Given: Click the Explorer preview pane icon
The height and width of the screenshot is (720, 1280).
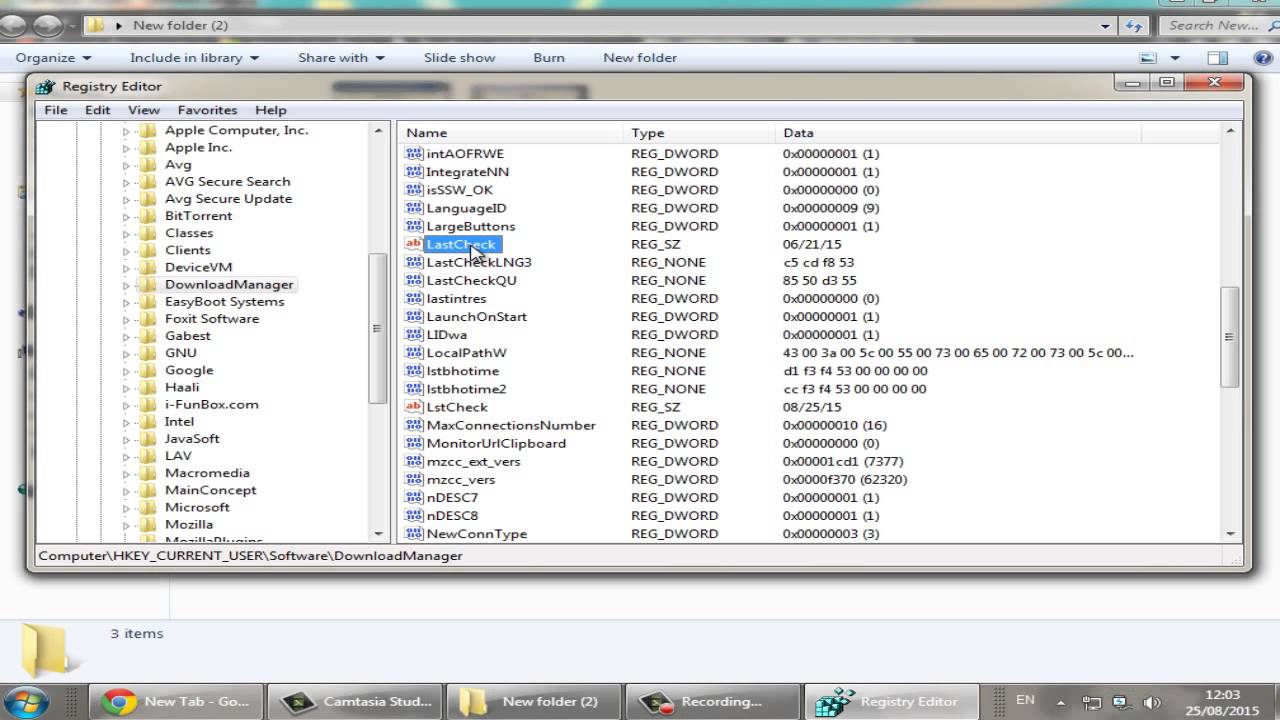Looking at the screenshot, I should (1217, 58).
